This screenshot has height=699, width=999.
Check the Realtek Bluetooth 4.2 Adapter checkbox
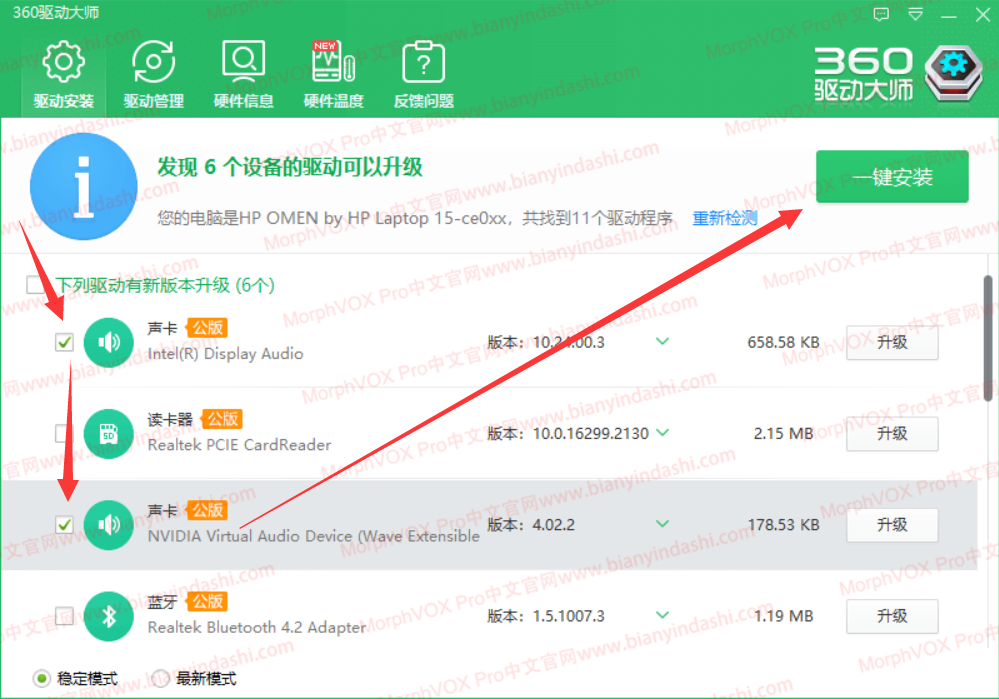(x=64, y=616)
